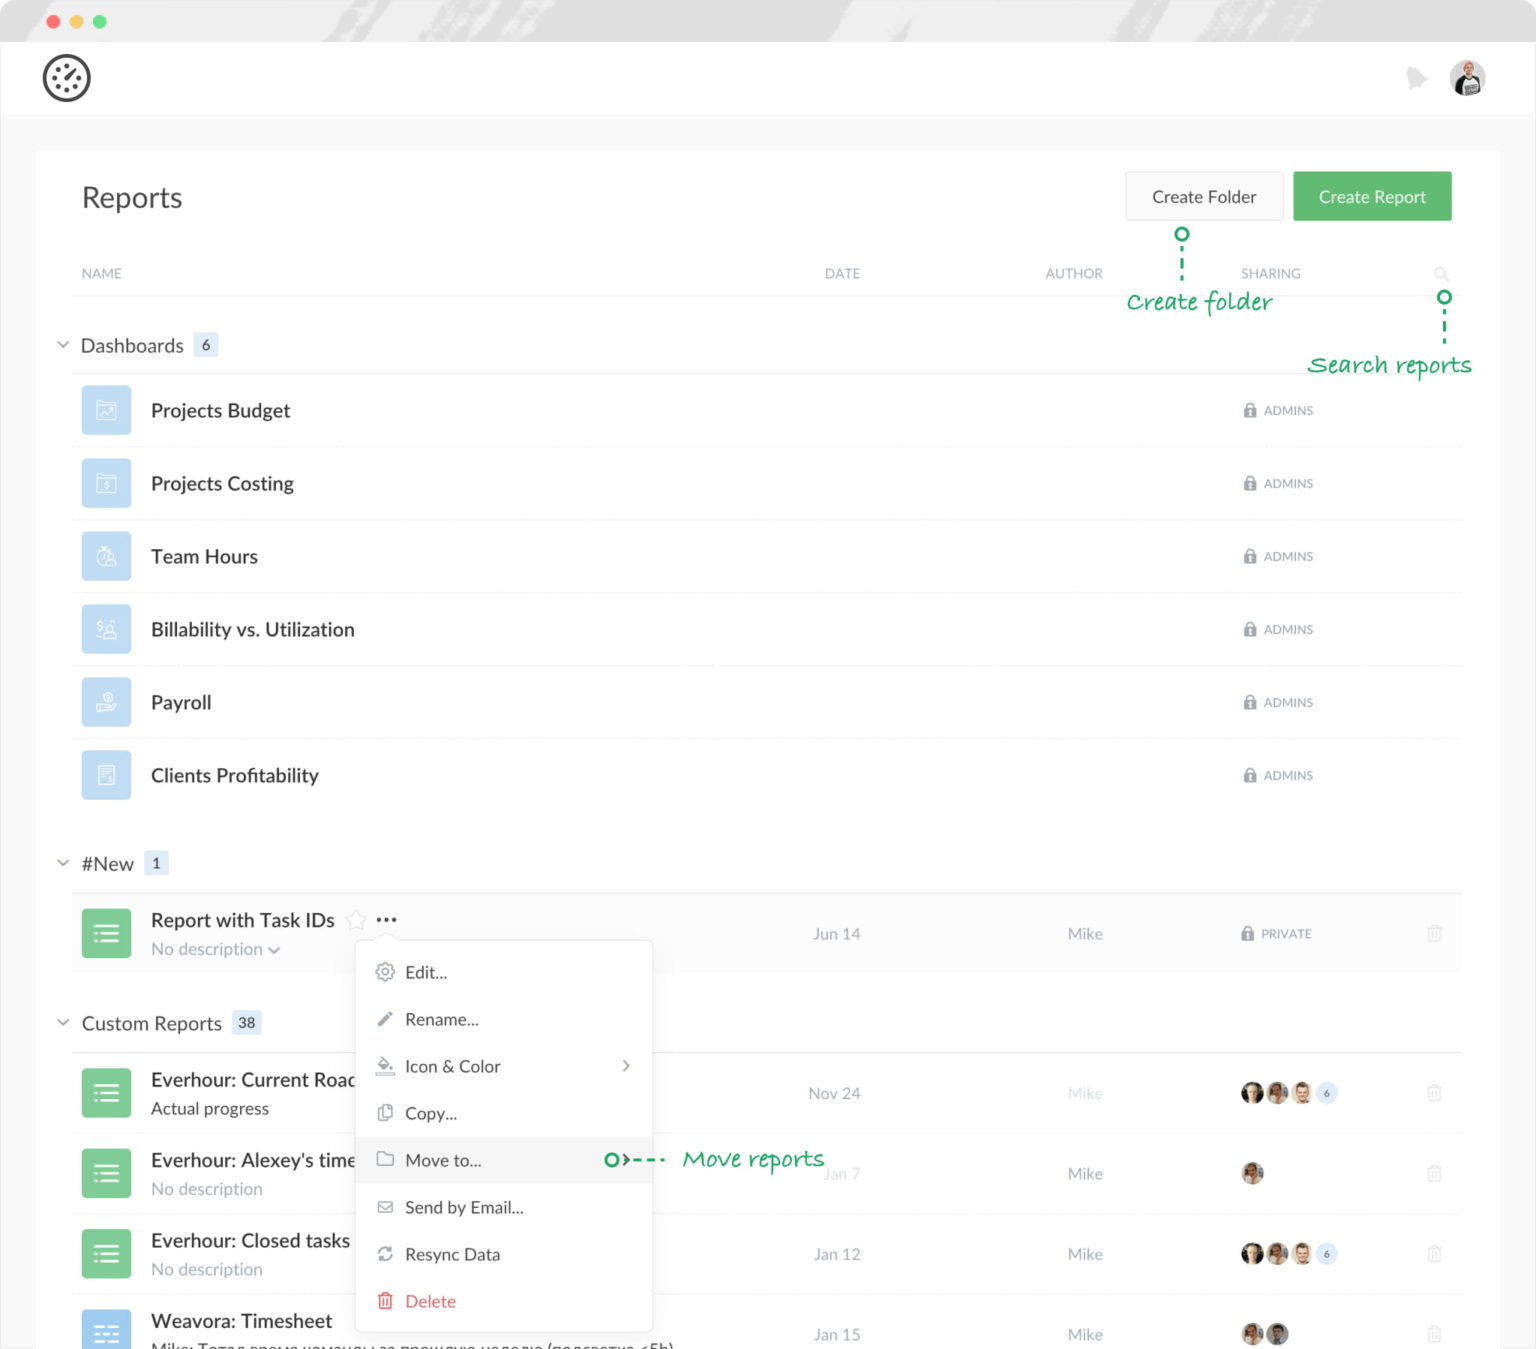Choose Rename... from the context menu
This screenshot has width=1536, height=1349.
[x=442, y=1019]
